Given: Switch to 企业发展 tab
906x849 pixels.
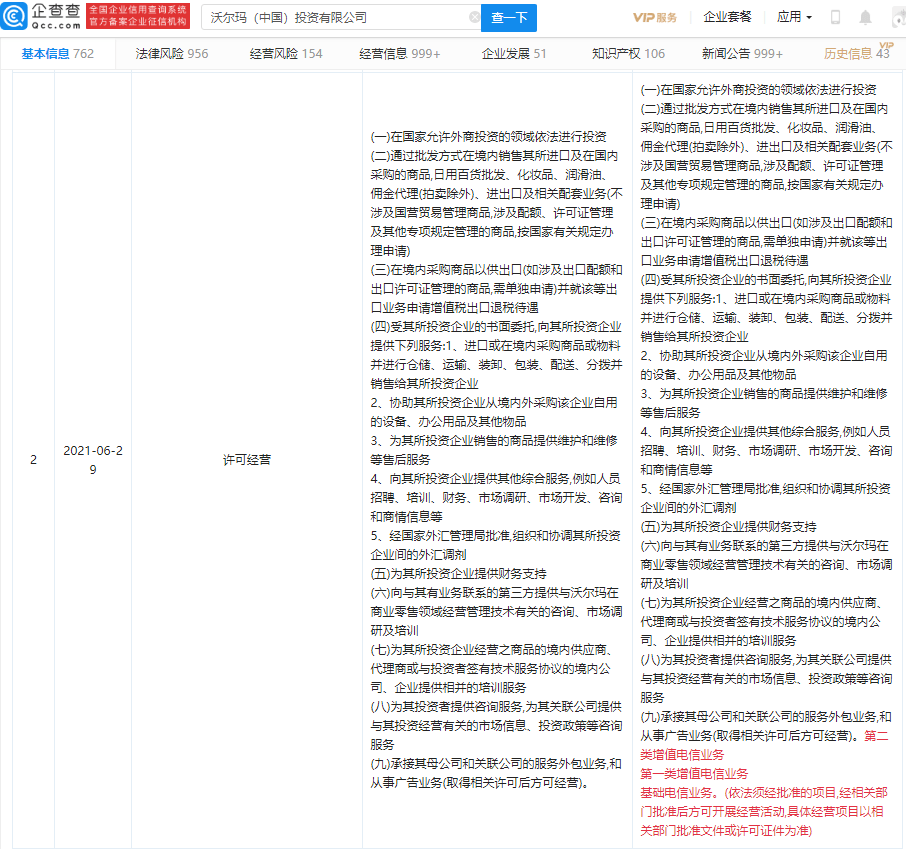Looking at the screenshot, I should click(x=514, y=54).
